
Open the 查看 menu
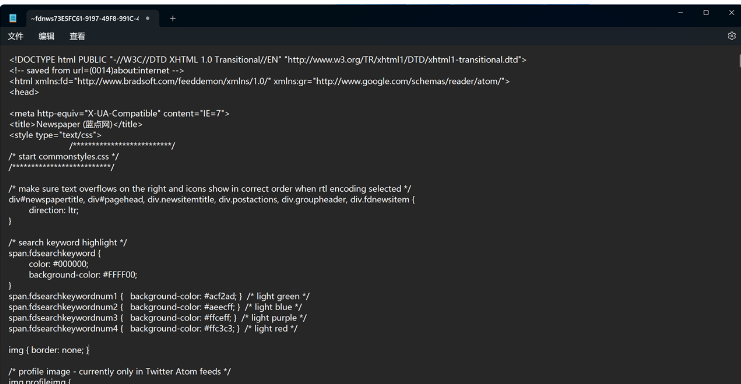pos(77,36)
